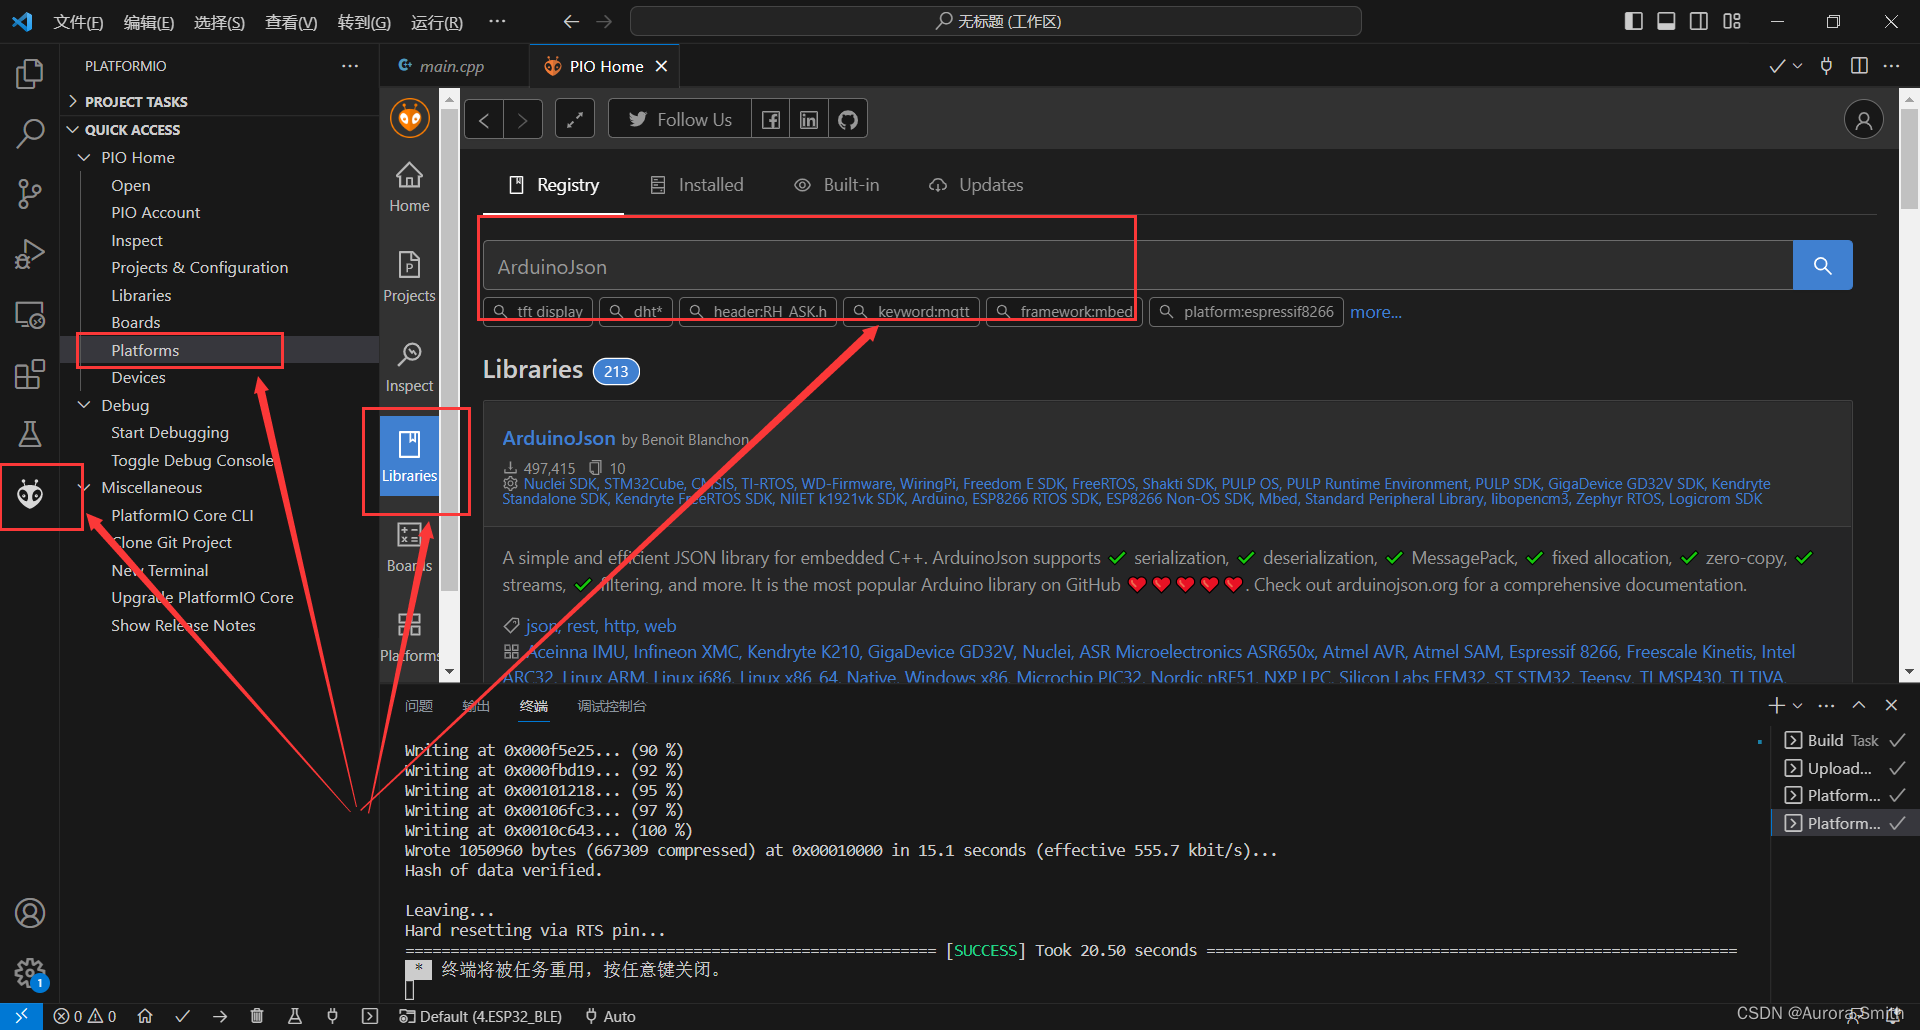Click the PlatformIO Build checkmark in the status bar
The width and height of the screenshot is (1920, 1030).
[182, 1016]
